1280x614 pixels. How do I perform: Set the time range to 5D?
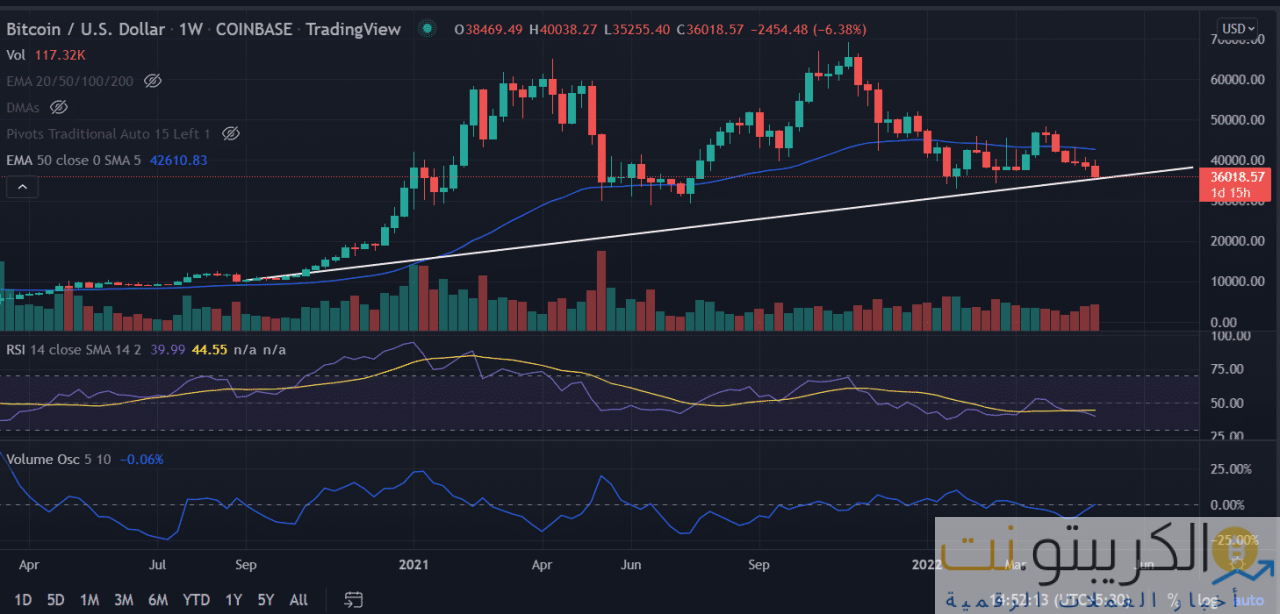click(55, 600)
